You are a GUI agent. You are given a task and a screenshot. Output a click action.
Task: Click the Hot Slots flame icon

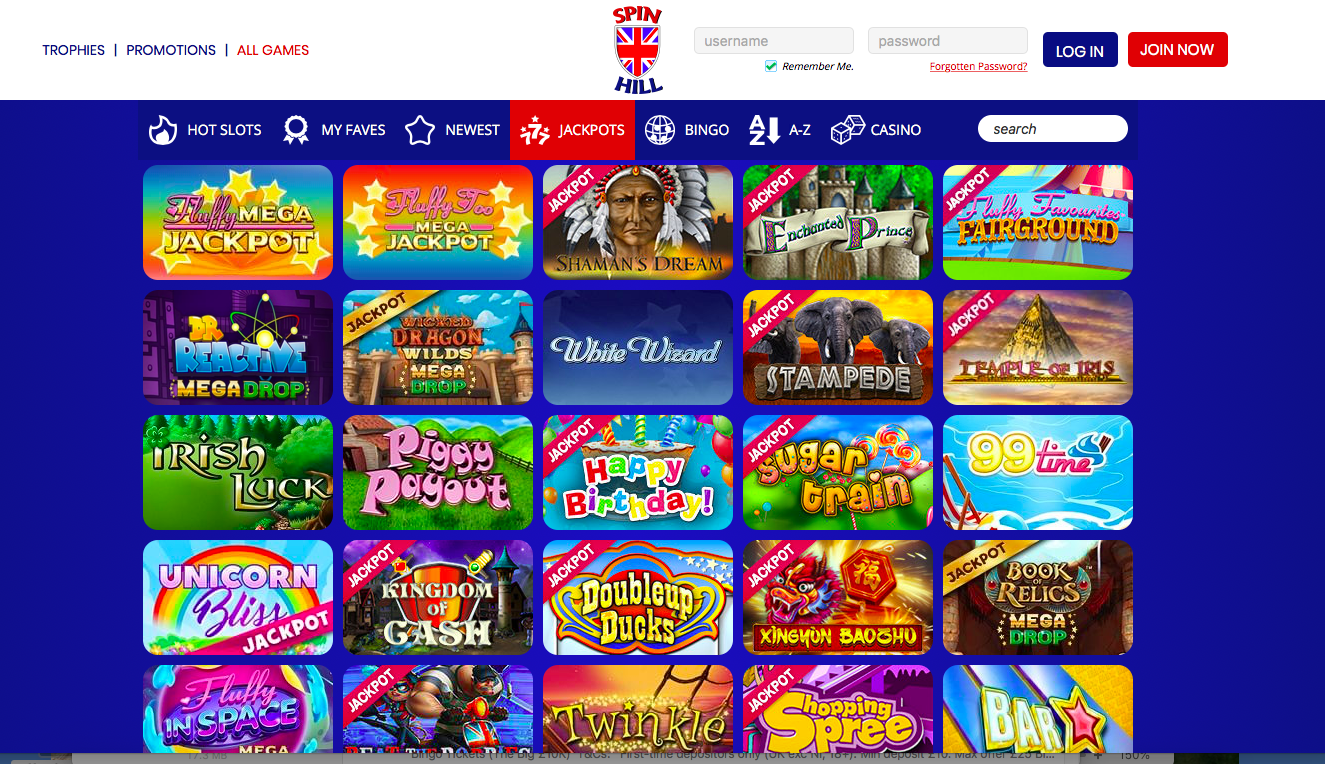point(163,129)
